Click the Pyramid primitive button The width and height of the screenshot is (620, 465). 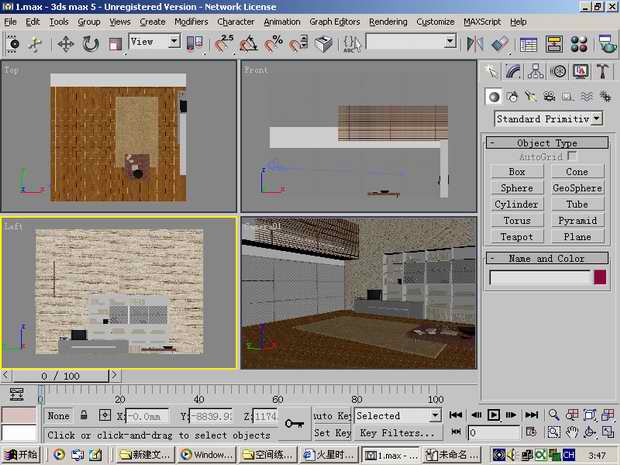577,220
